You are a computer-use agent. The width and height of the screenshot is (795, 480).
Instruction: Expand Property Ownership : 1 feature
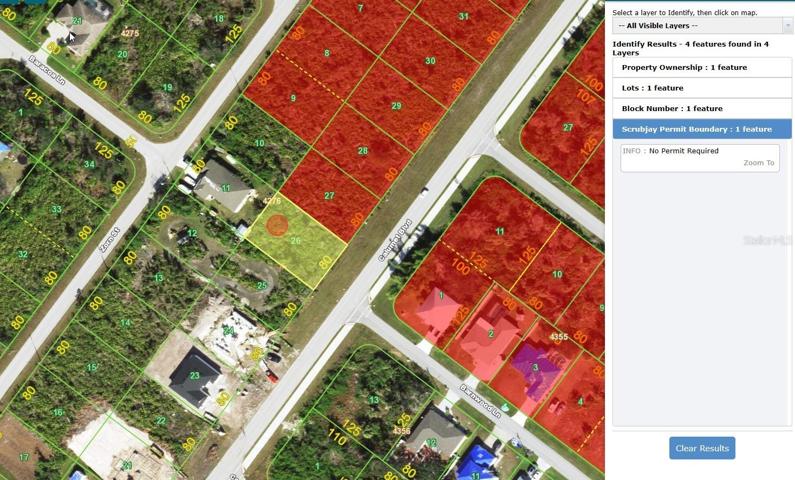point(702,67)
